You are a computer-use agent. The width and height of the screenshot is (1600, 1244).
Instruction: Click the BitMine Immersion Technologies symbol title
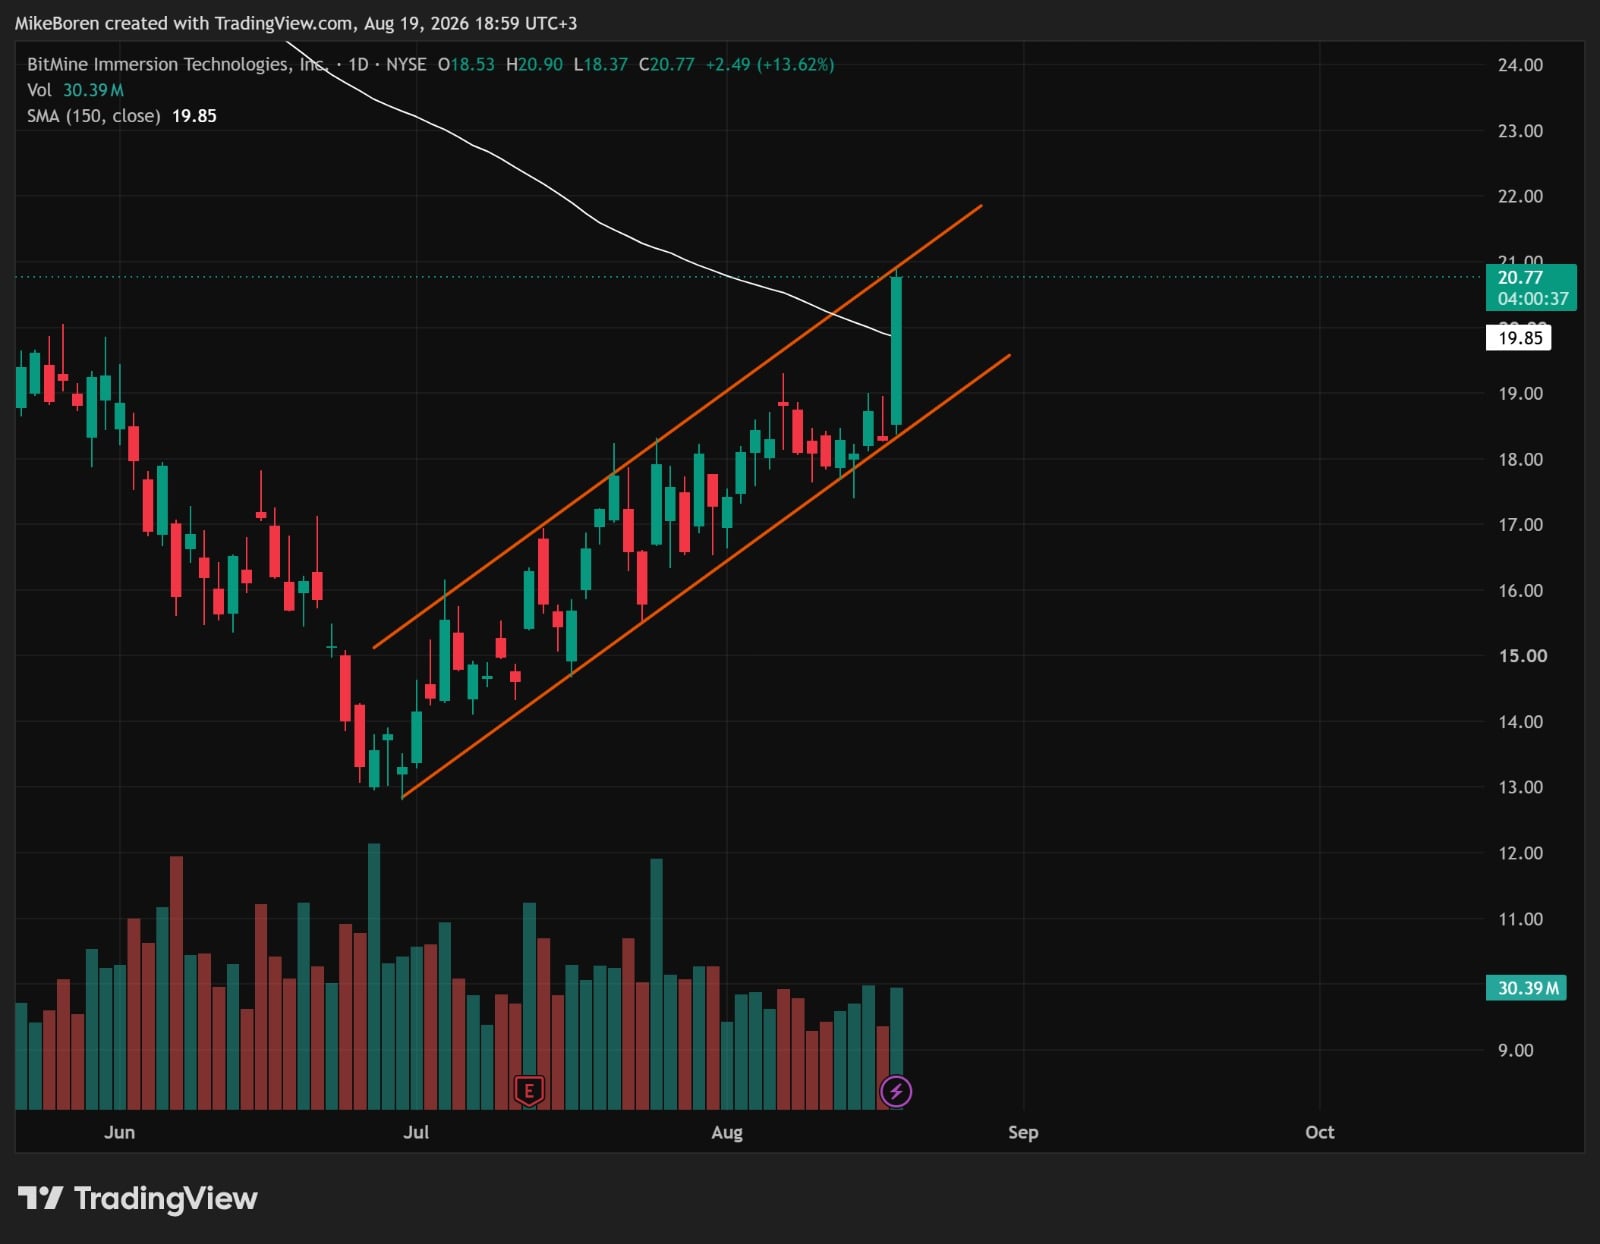tap(177, 64)
